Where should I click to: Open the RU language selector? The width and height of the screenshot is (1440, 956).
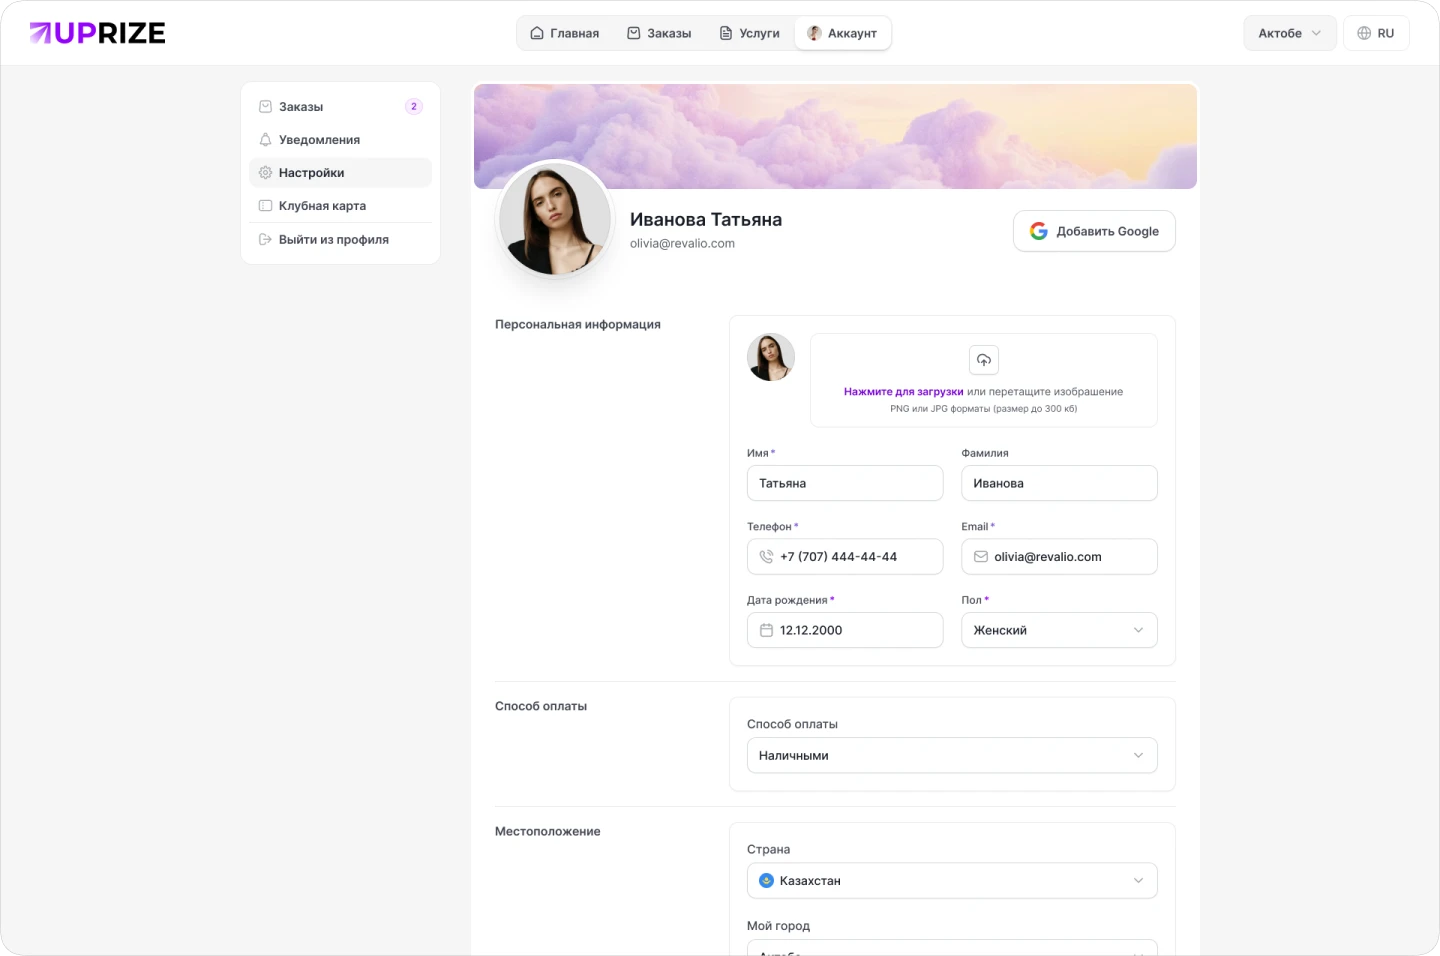(1376, 33)
